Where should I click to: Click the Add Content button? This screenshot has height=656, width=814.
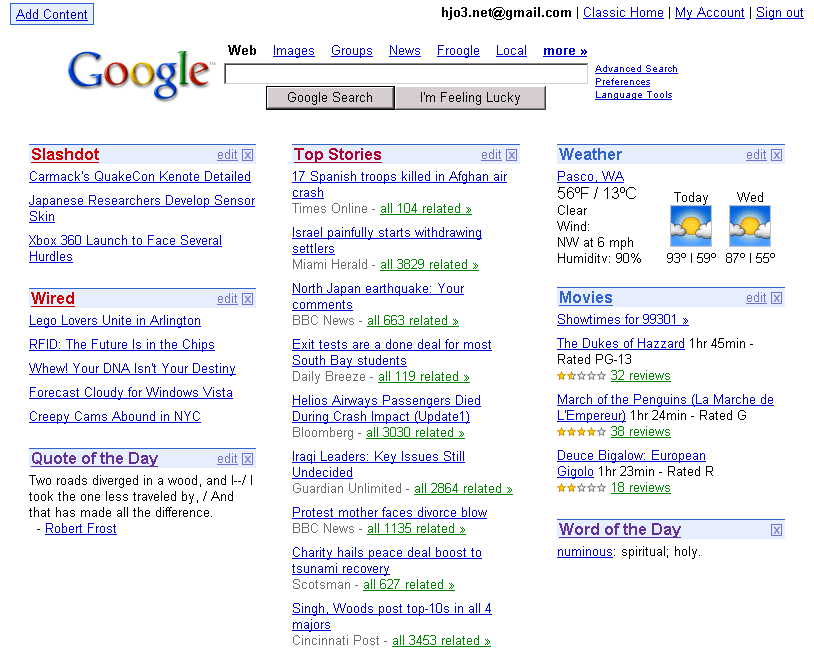[x=52, y=14]
